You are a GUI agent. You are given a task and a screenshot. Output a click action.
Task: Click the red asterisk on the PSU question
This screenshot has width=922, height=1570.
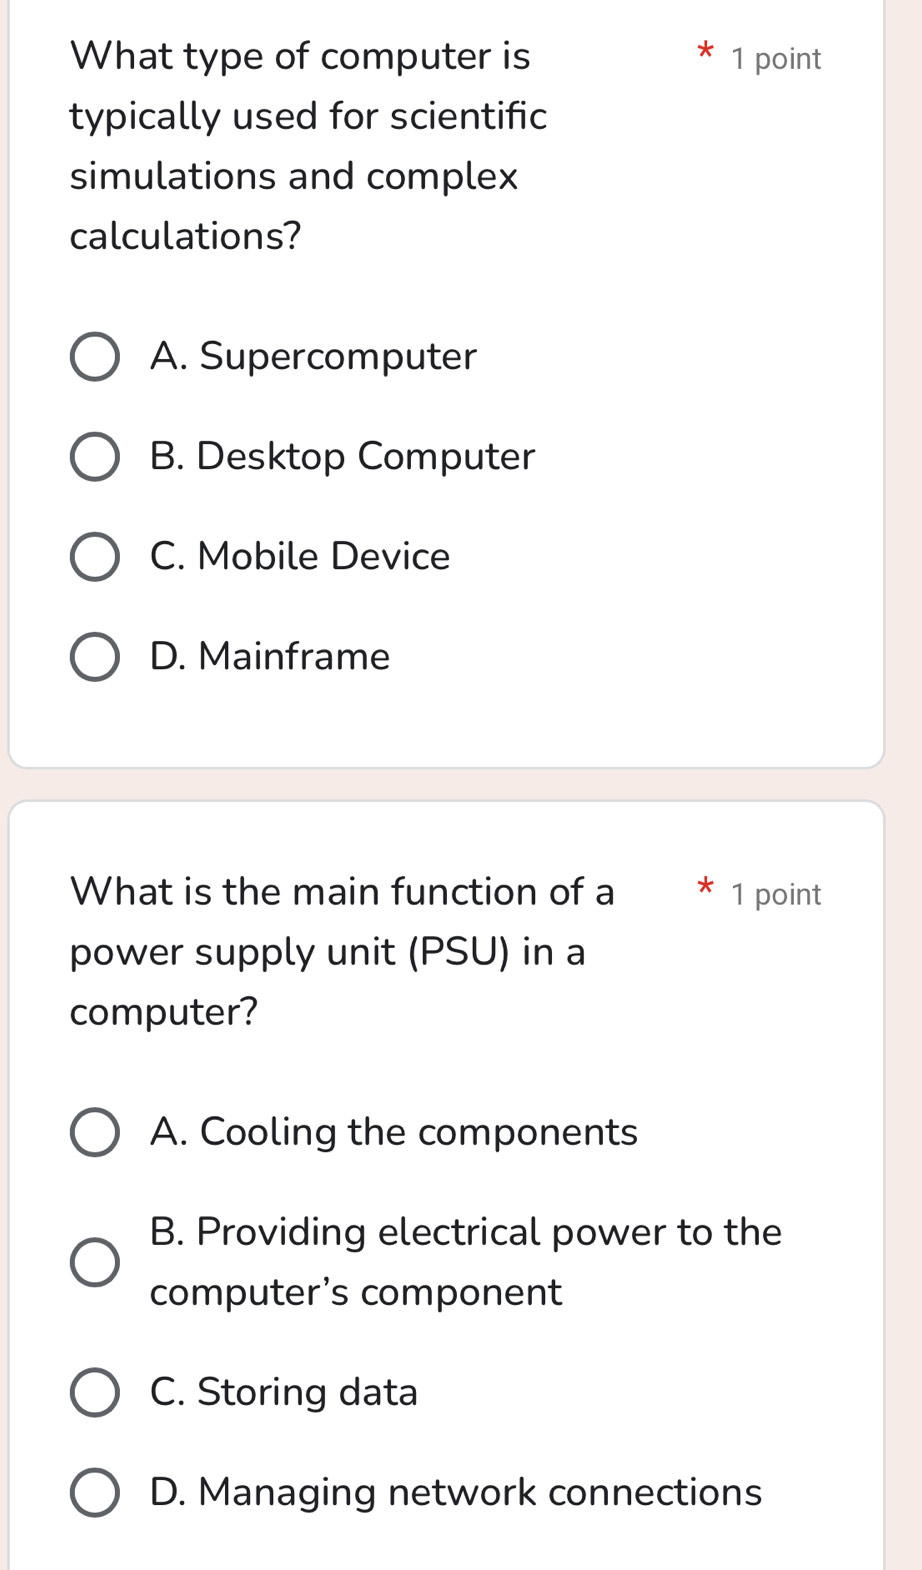[x=706, y=887]
